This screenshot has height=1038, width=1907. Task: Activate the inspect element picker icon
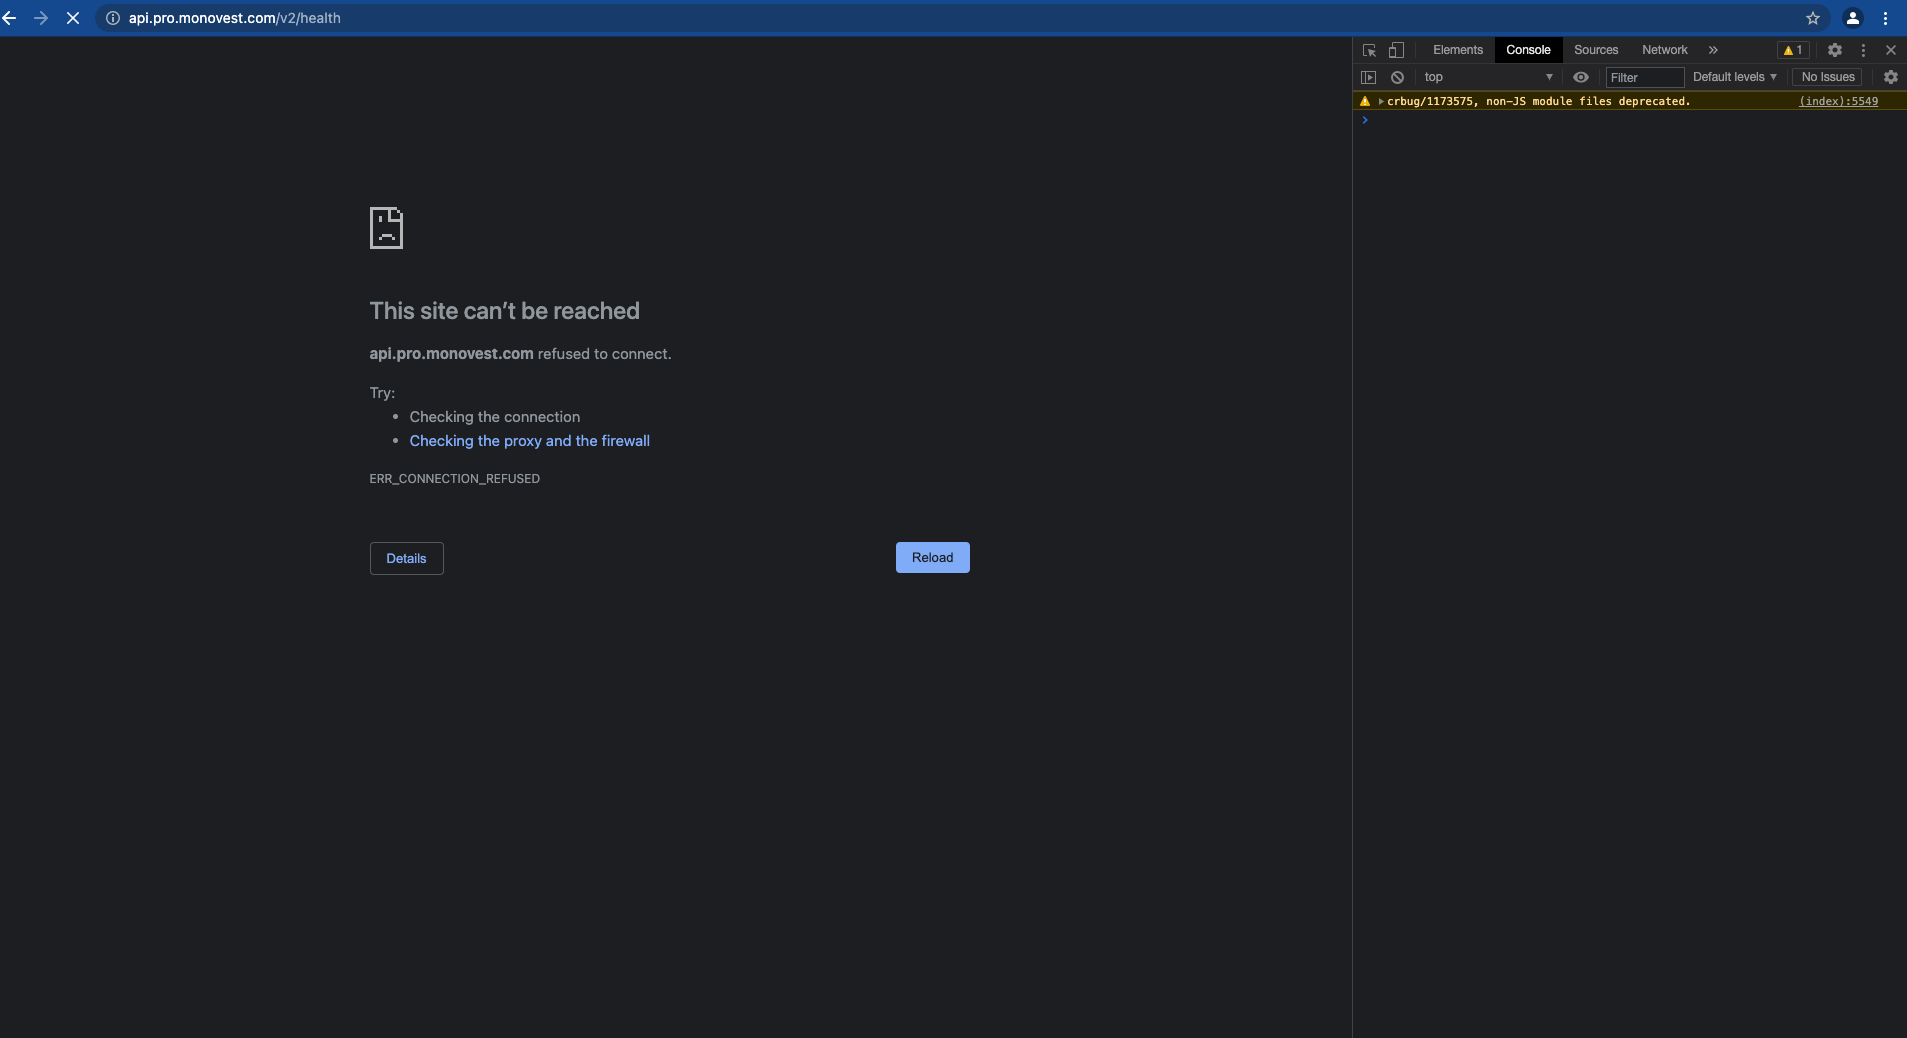coord(1369,50)
